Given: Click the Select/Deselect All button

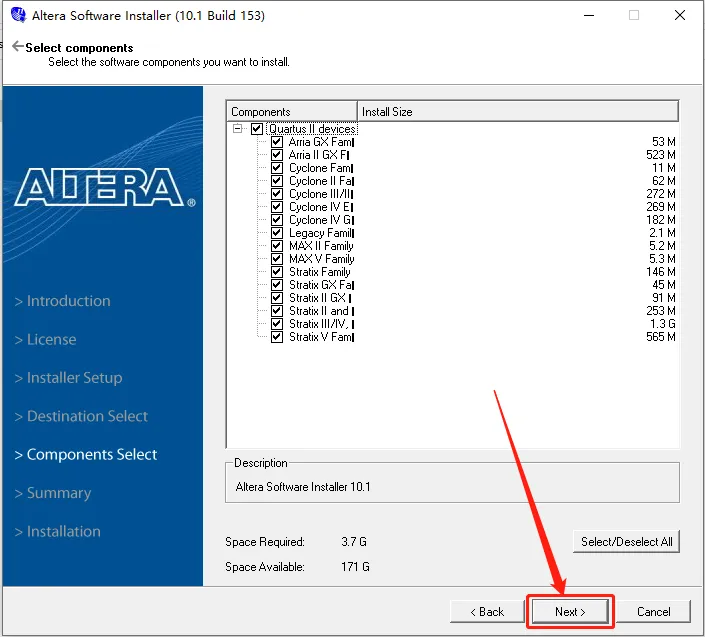Looking at the screenshot, I should [x=626, y=542].
